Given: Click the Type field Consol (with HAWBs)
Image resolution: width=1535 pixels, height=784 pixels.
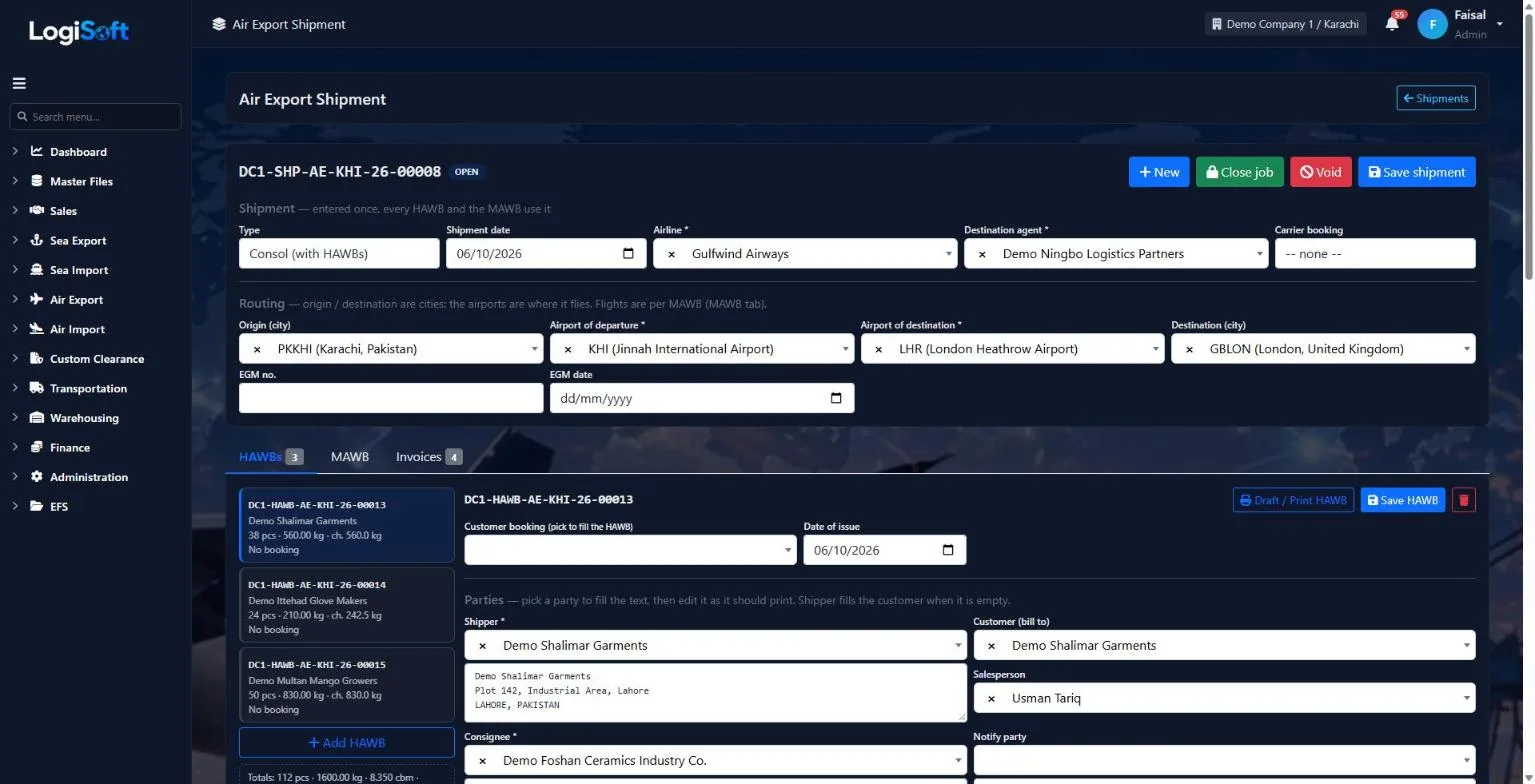Looking at the screenshot, I should point(339,254).
